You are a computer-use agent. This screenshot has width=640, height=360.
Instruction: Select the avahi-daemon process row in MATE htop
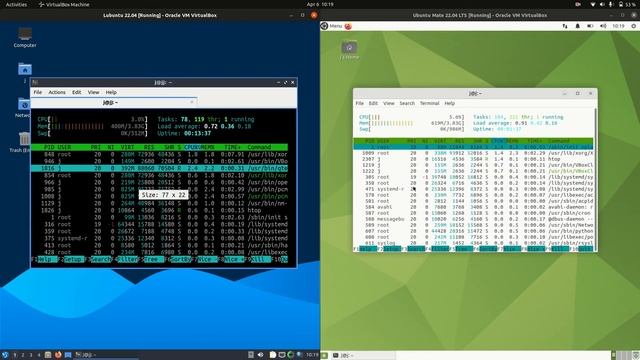tap(473, 207)
